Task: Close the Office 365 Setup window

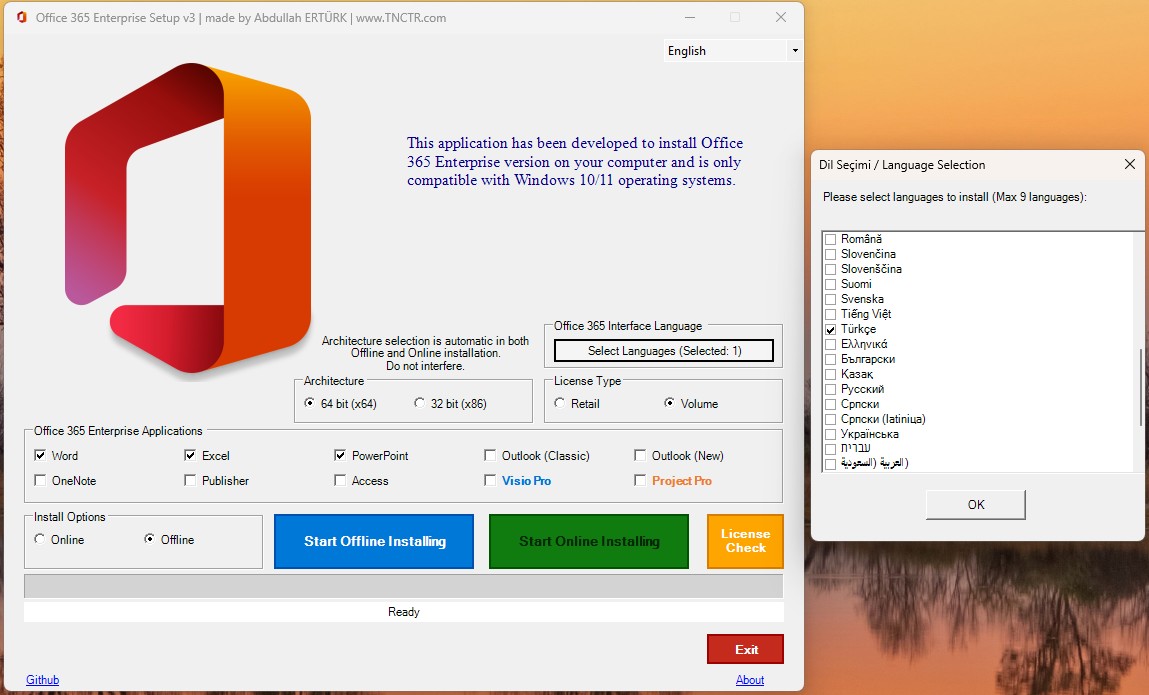Action: click(781, 18)
